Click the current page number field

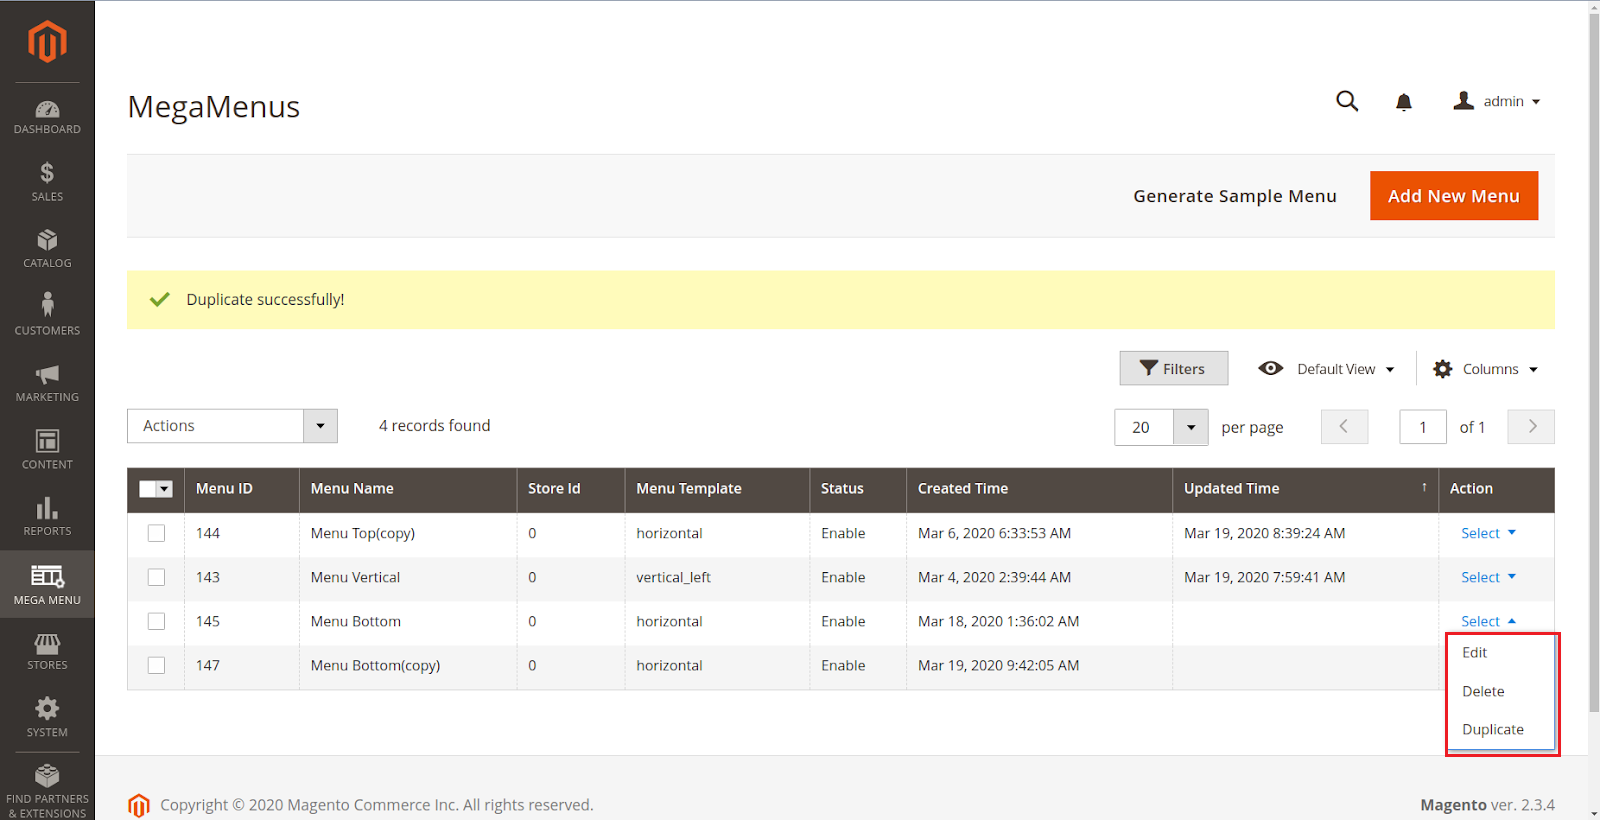point(1422,427)
